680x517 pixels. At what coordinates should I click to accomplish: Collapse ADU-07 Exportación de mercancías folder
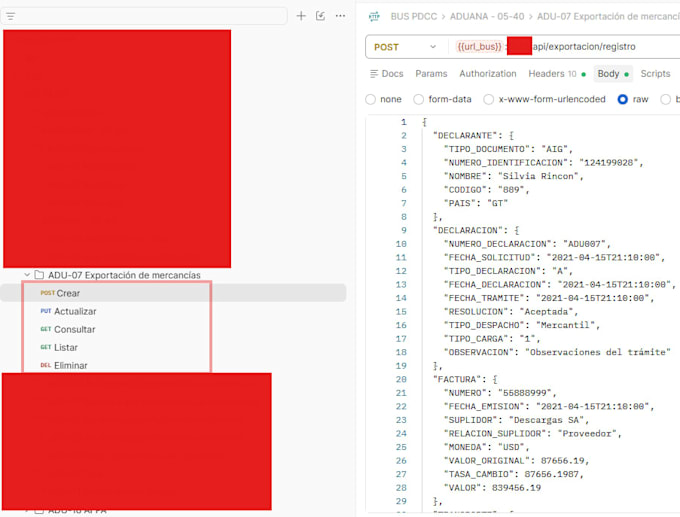click(x=27, y=275)
